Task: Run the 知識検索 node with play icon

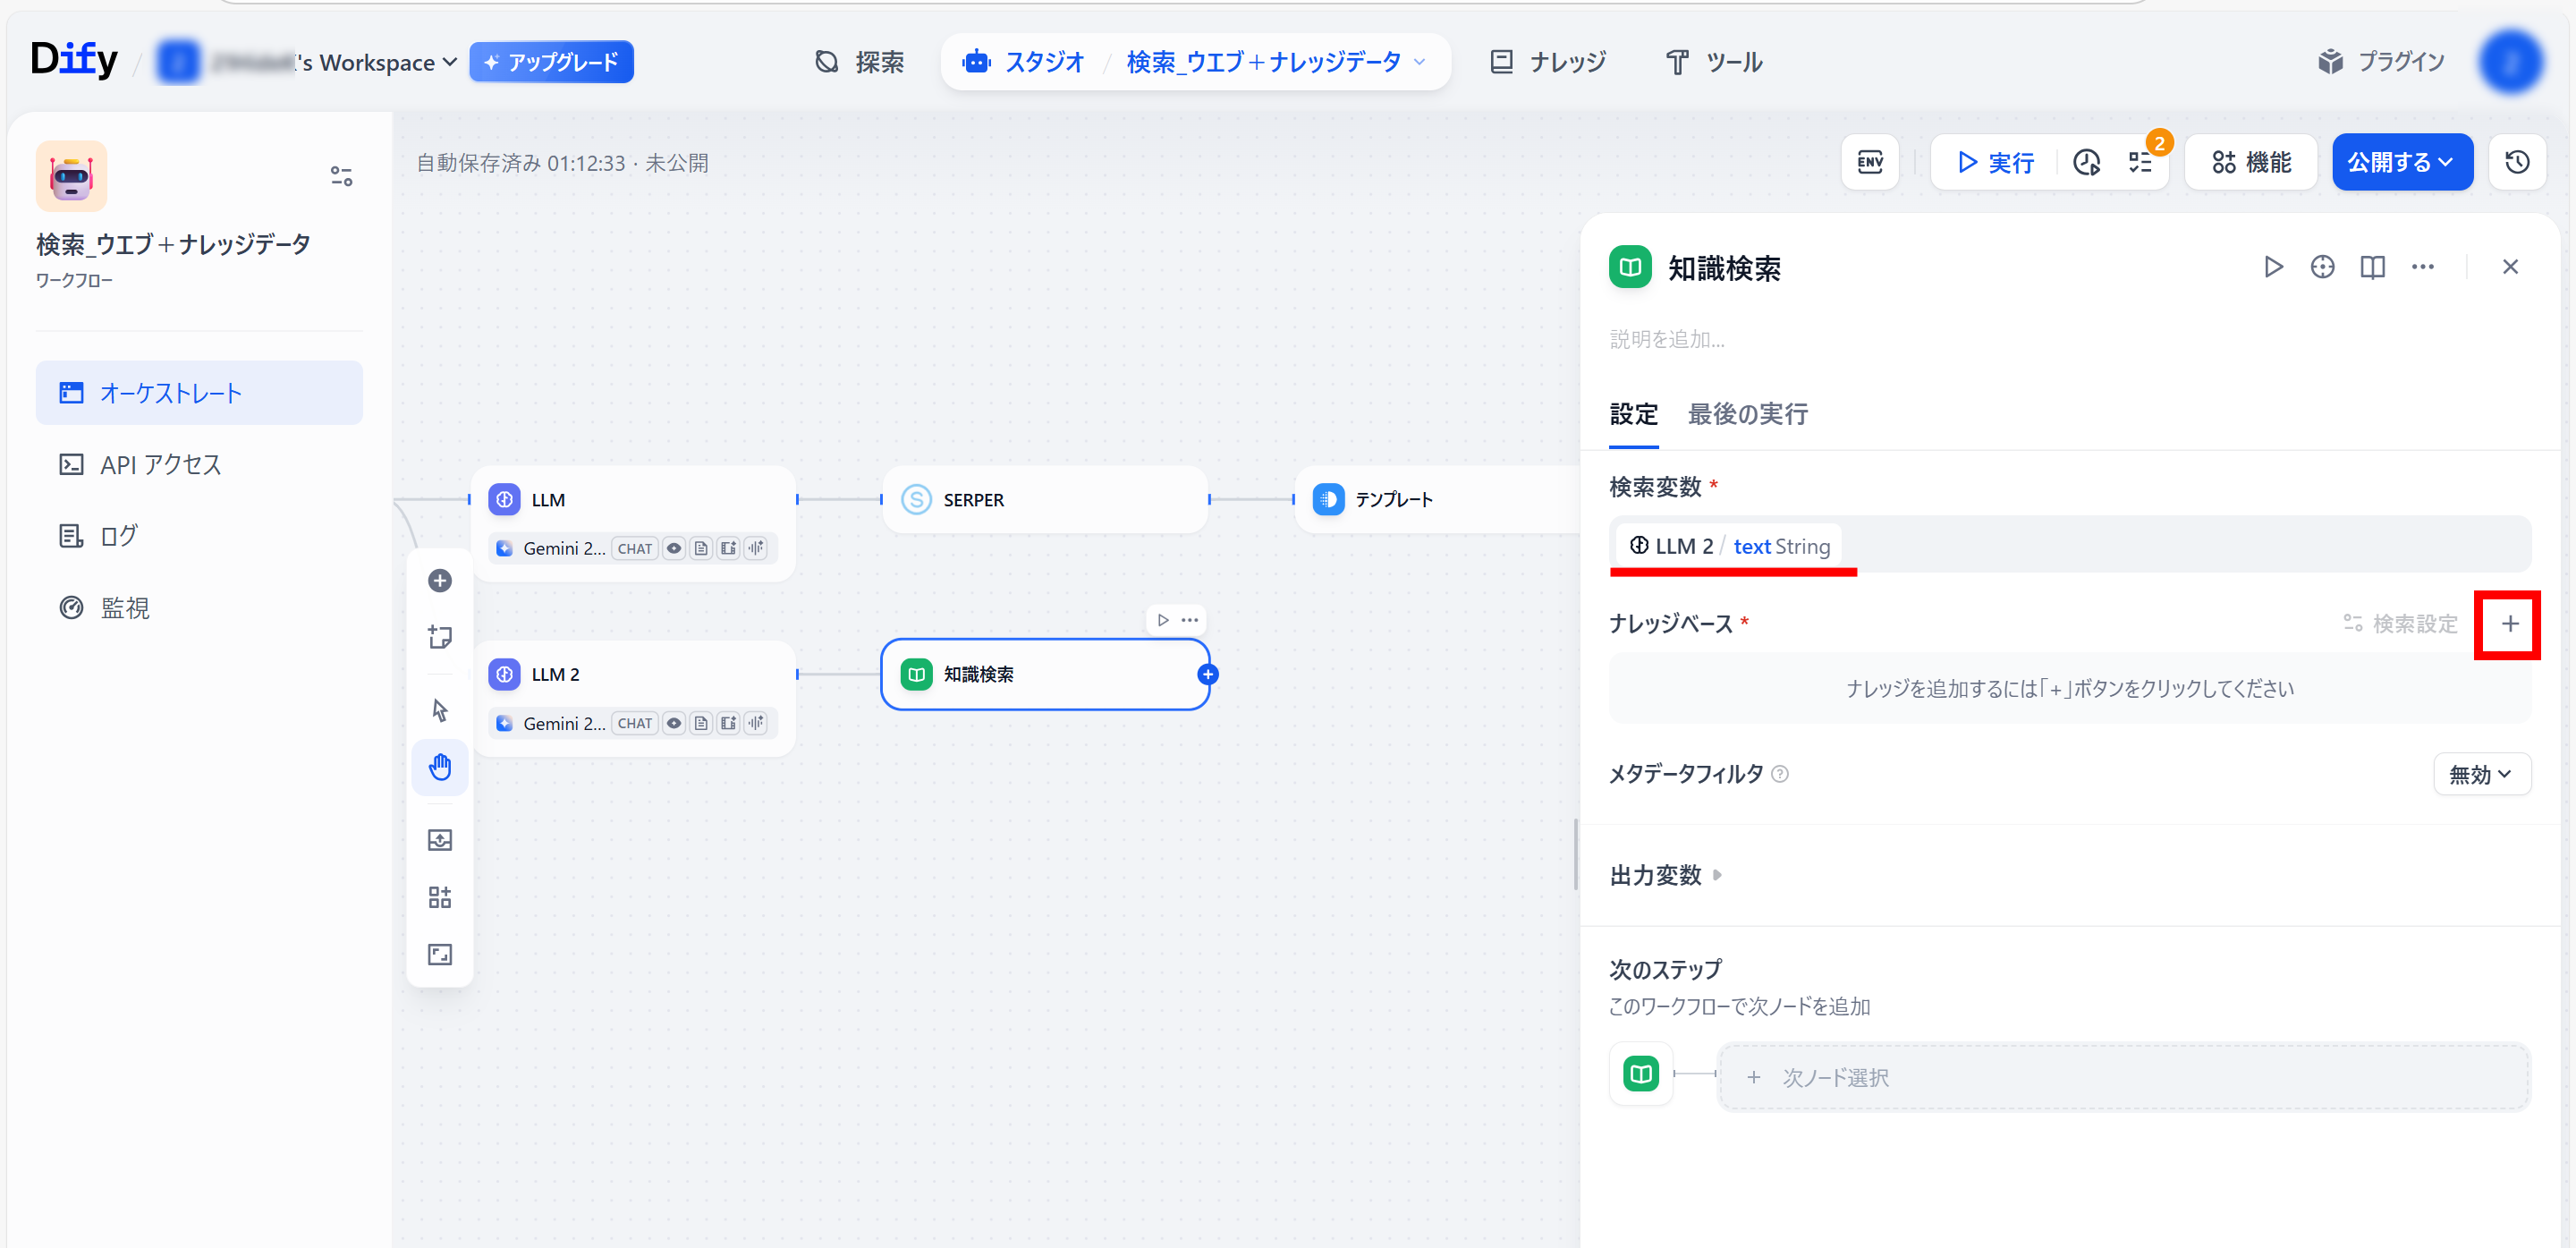Action: click(x=2273, y=267)
